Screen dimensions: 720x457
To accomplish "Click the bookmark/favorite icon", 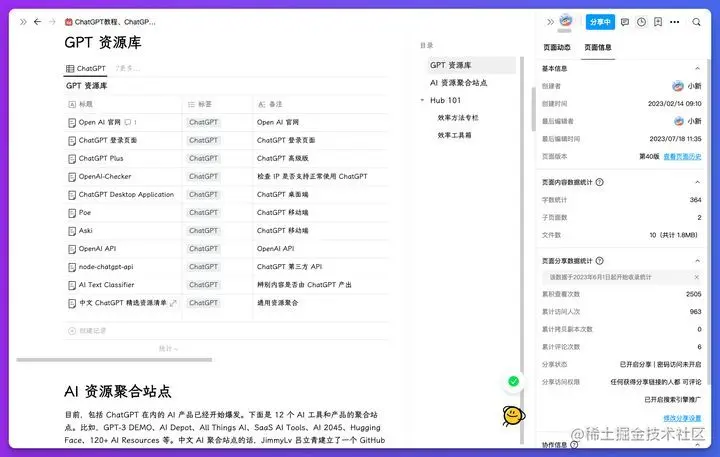I will [658, 22].
